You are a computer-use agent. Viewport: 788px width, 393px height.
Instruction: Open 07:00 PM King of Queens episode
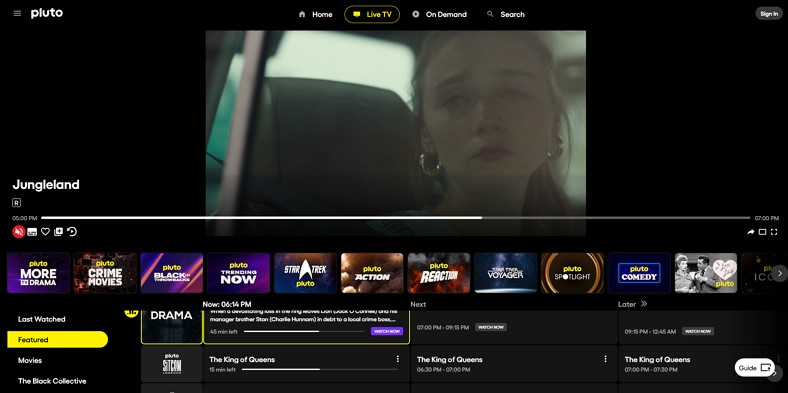point(703,364)
